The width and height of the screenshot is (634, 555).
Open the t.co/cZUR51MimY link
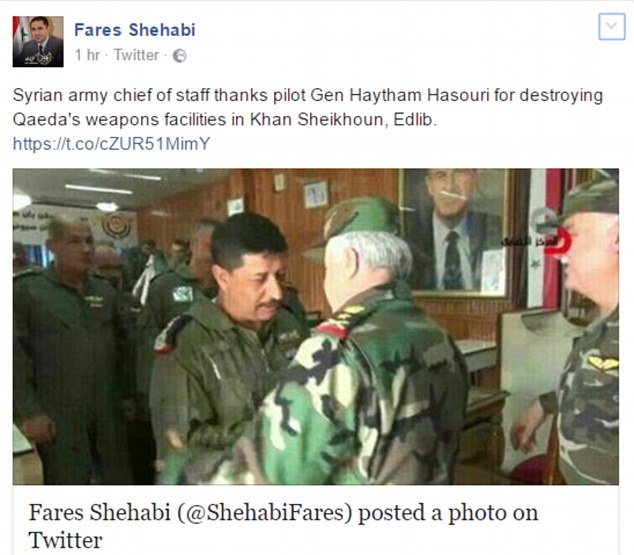(112, 143)
